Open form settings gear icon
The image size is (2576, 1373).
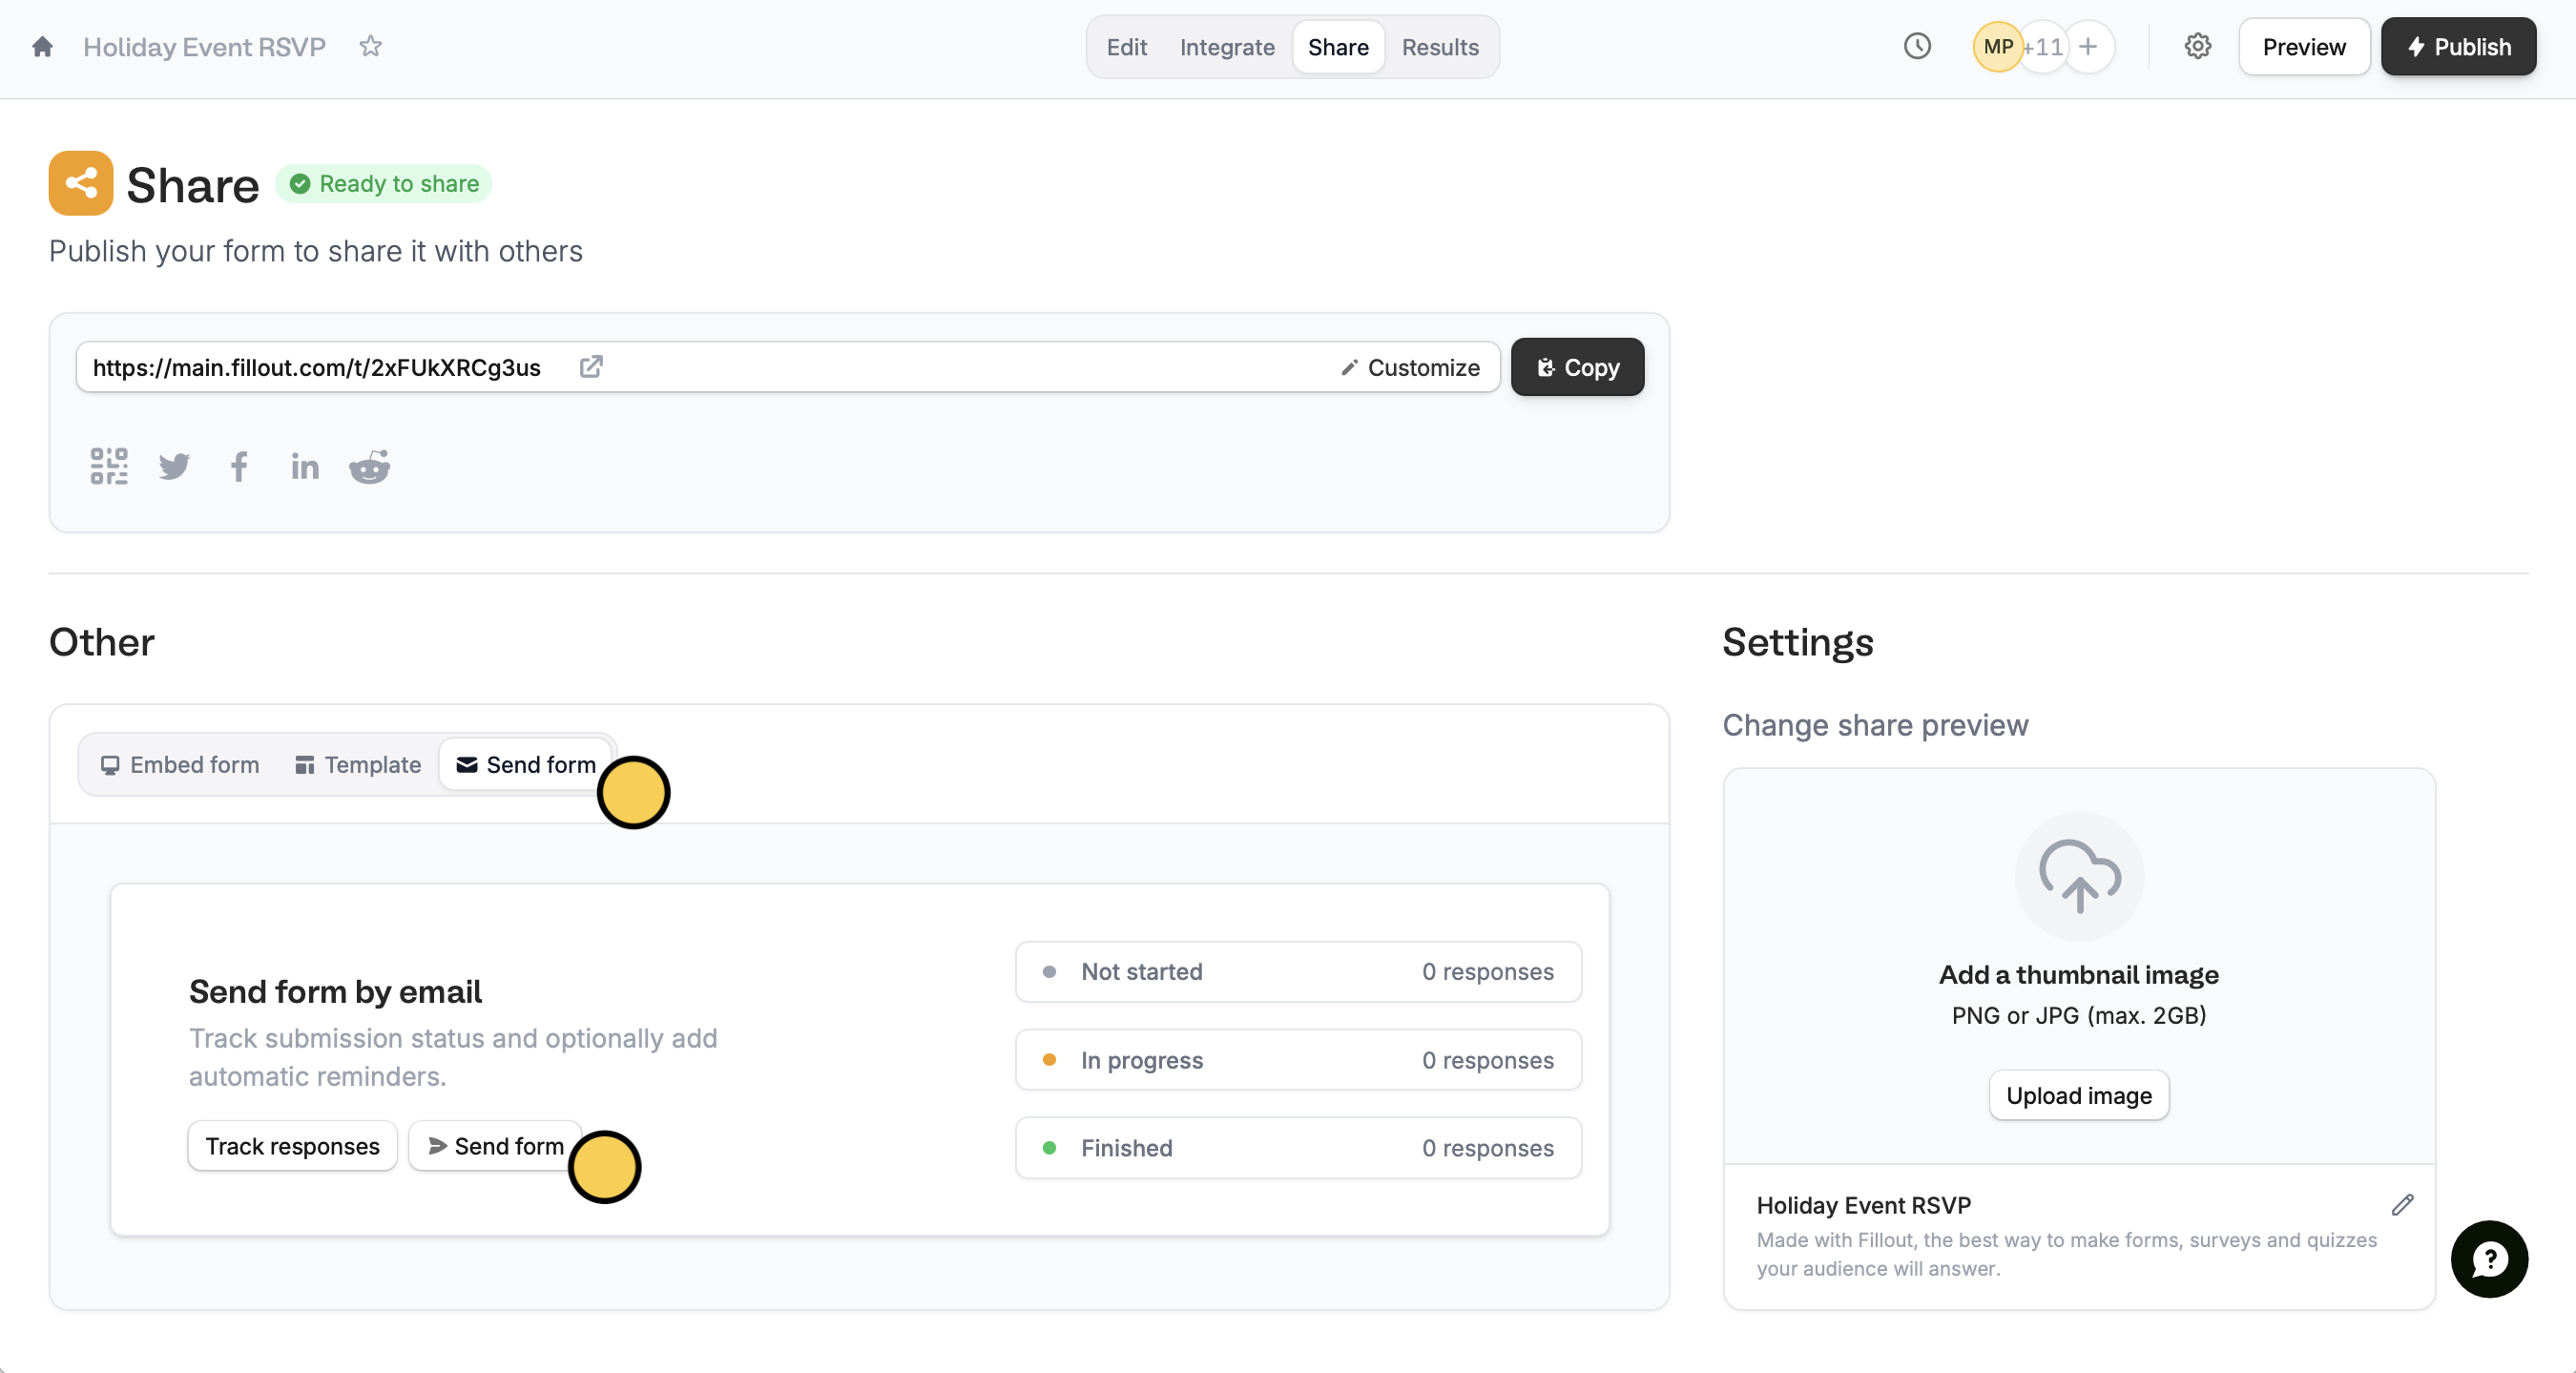tap(2197, 47)
